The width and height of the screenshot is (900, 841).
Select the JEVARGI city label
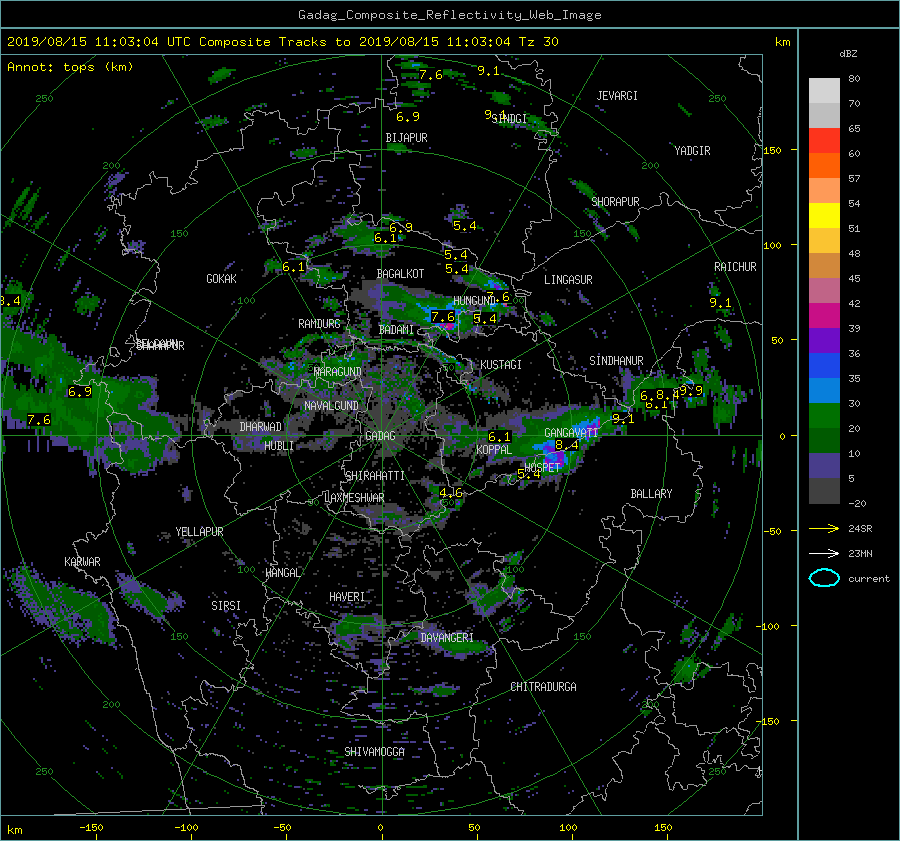tap(617, 96)
